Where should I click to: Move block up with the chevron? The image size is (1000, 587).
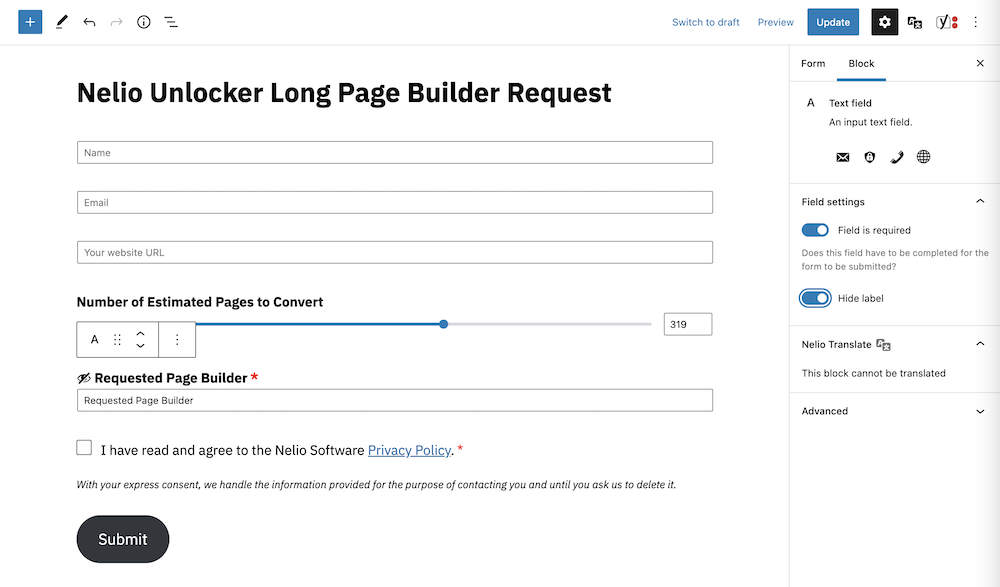[x=140, y=333]
